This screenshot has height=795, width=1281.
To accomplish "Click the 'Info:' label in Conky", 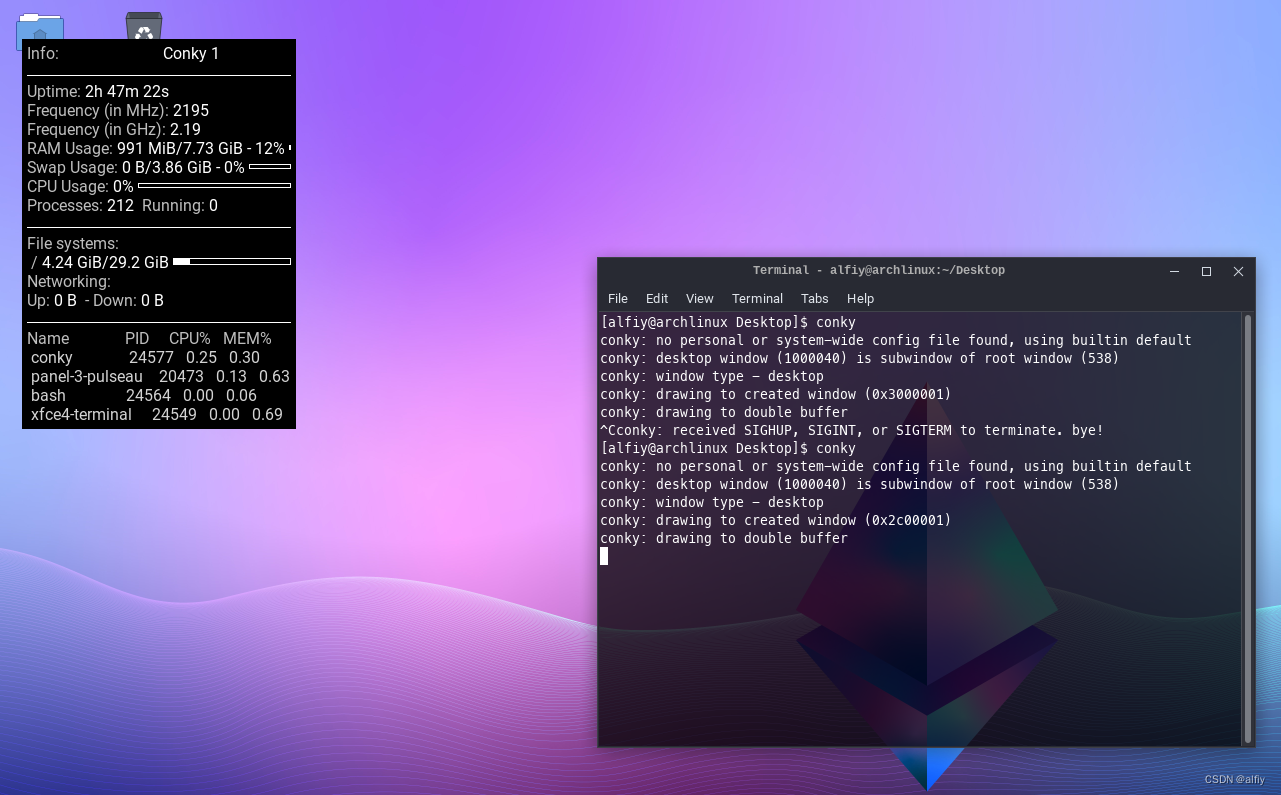I will coord(43,54).
